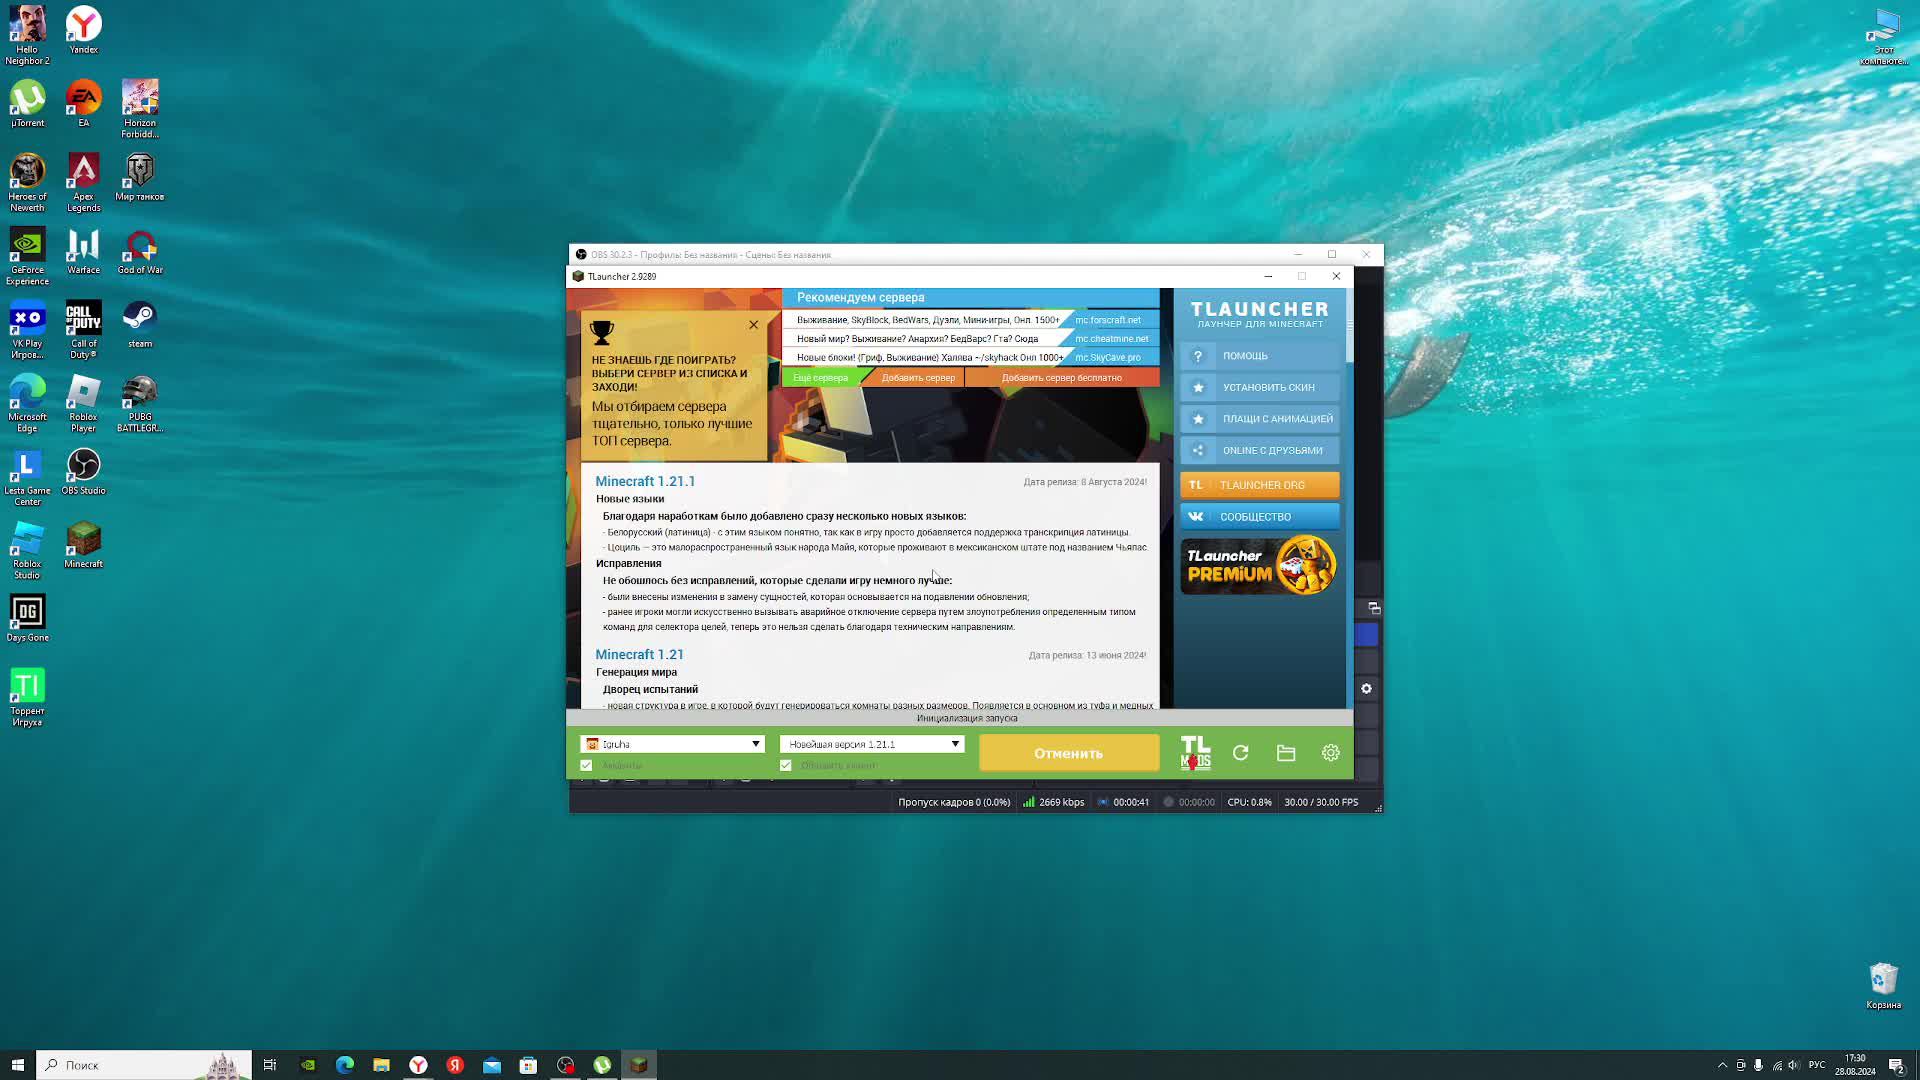
Task: Expand the version 1.21.1 dropdown
Action: [955, 744]
